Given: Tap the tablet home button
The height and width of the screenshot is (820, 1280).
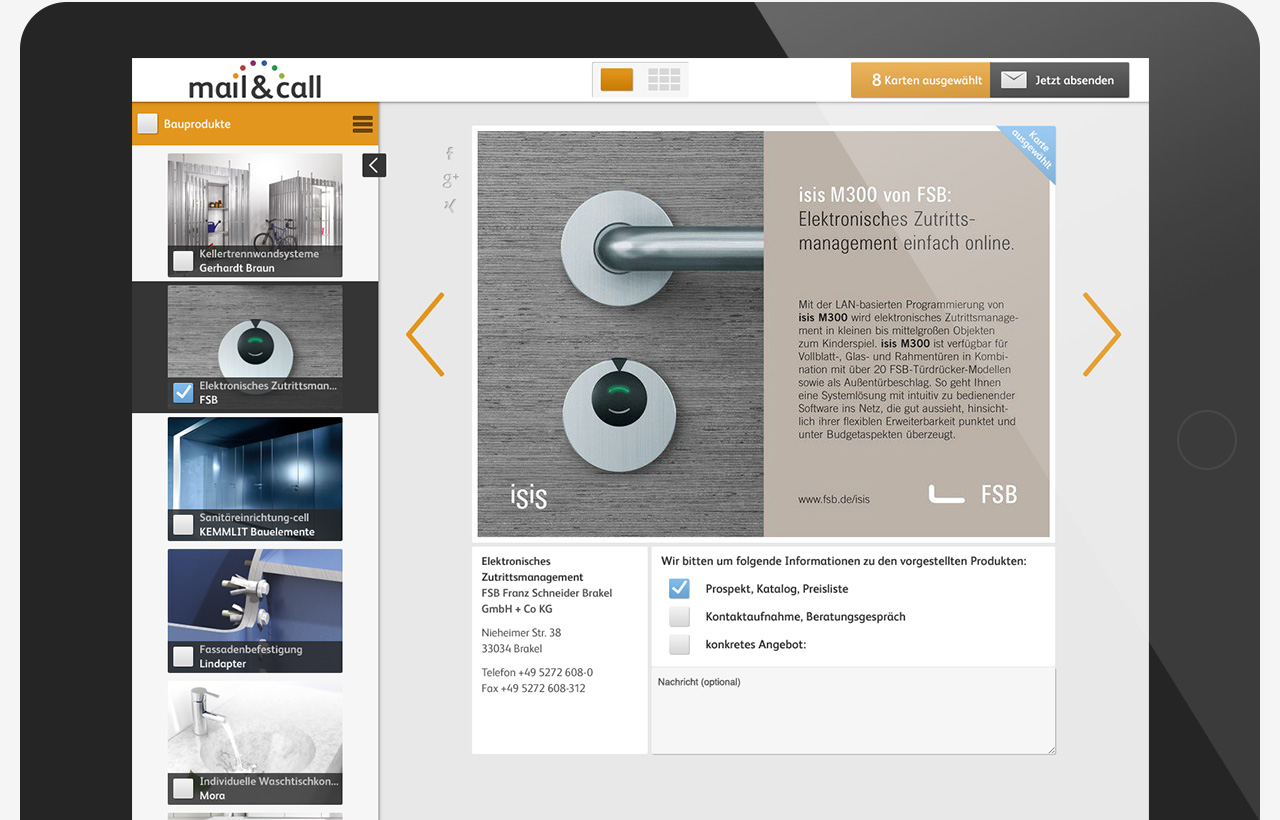Looking at the screenshot, I should click(x=1207, y=439).
